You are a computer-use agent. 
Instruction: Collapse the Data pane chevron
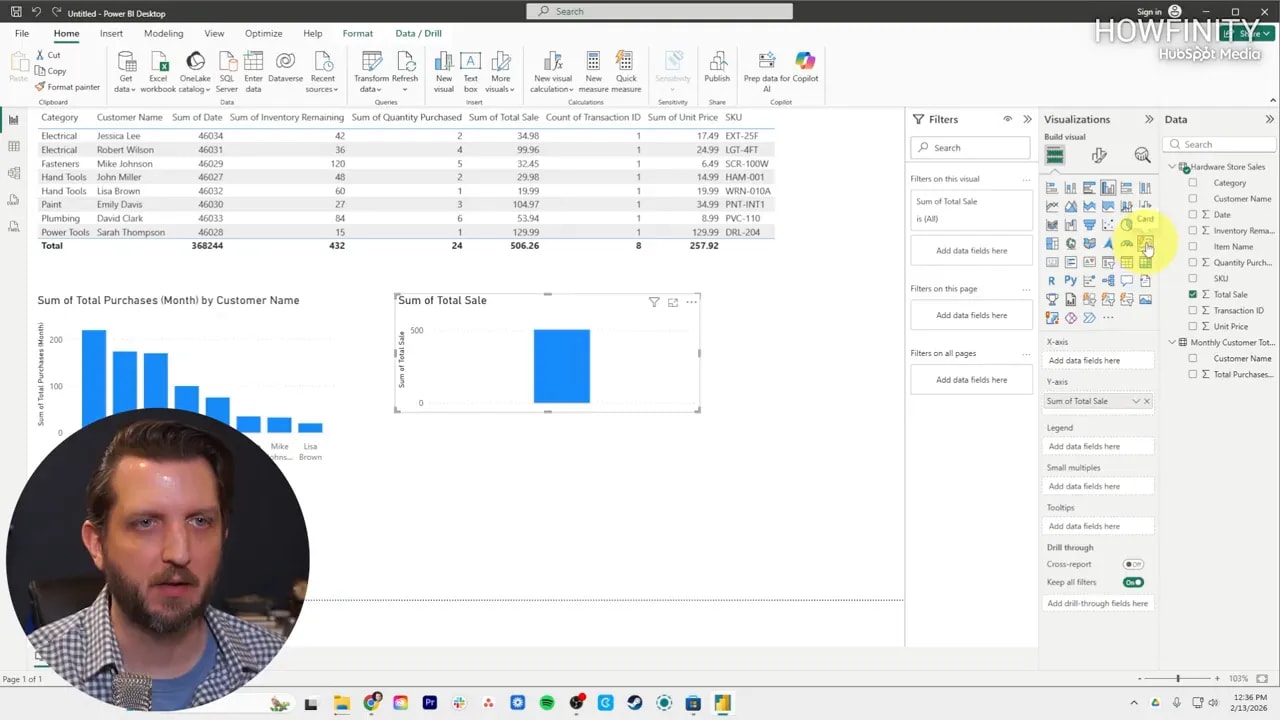1269,119
